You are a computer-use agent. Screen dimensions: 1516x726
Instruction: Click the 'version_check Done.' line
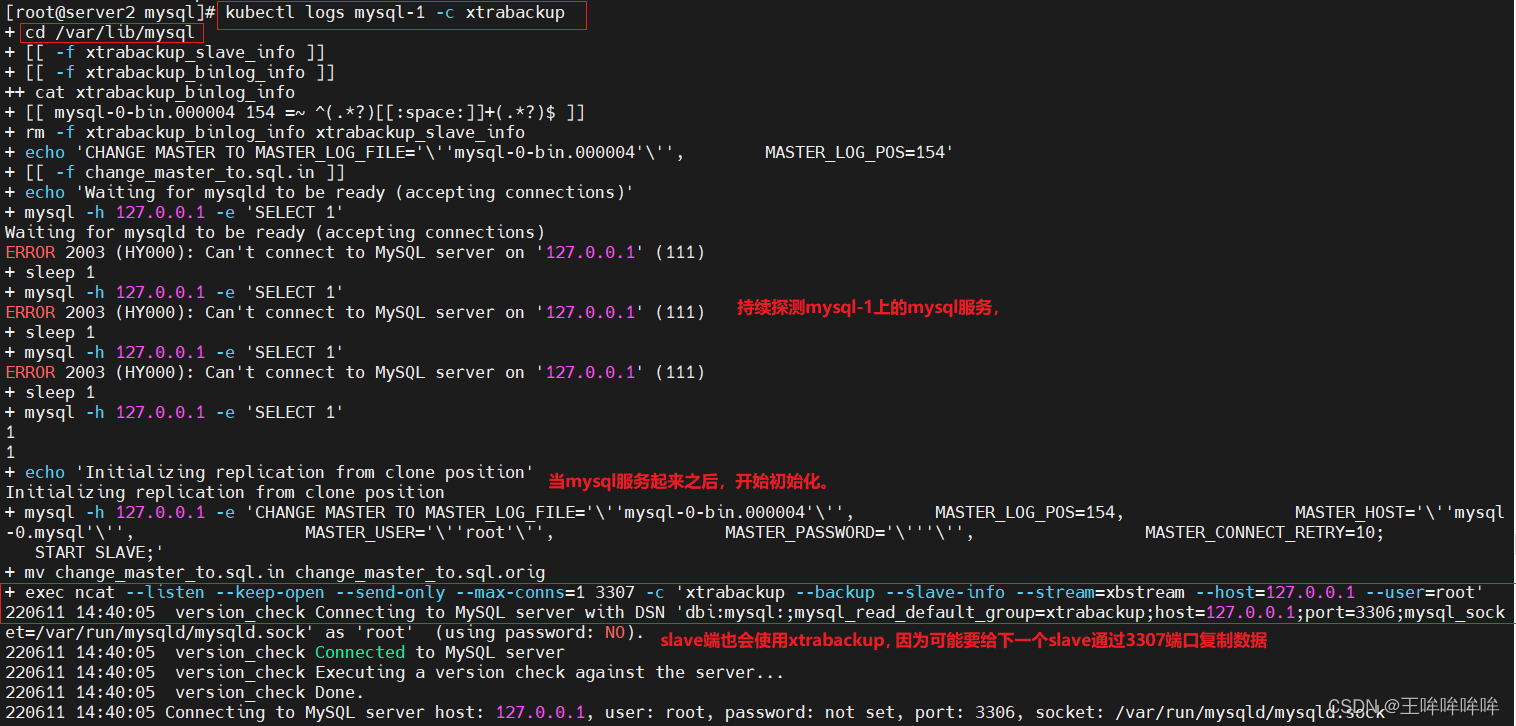click(x=270, y=693)
